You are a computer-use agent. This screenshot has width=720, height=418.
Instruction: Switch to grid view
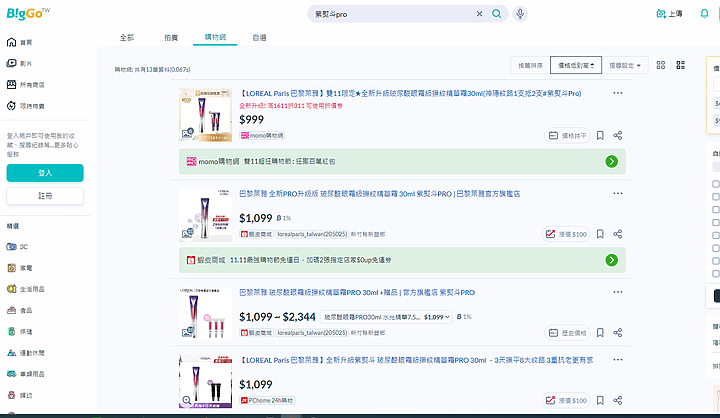661,65
